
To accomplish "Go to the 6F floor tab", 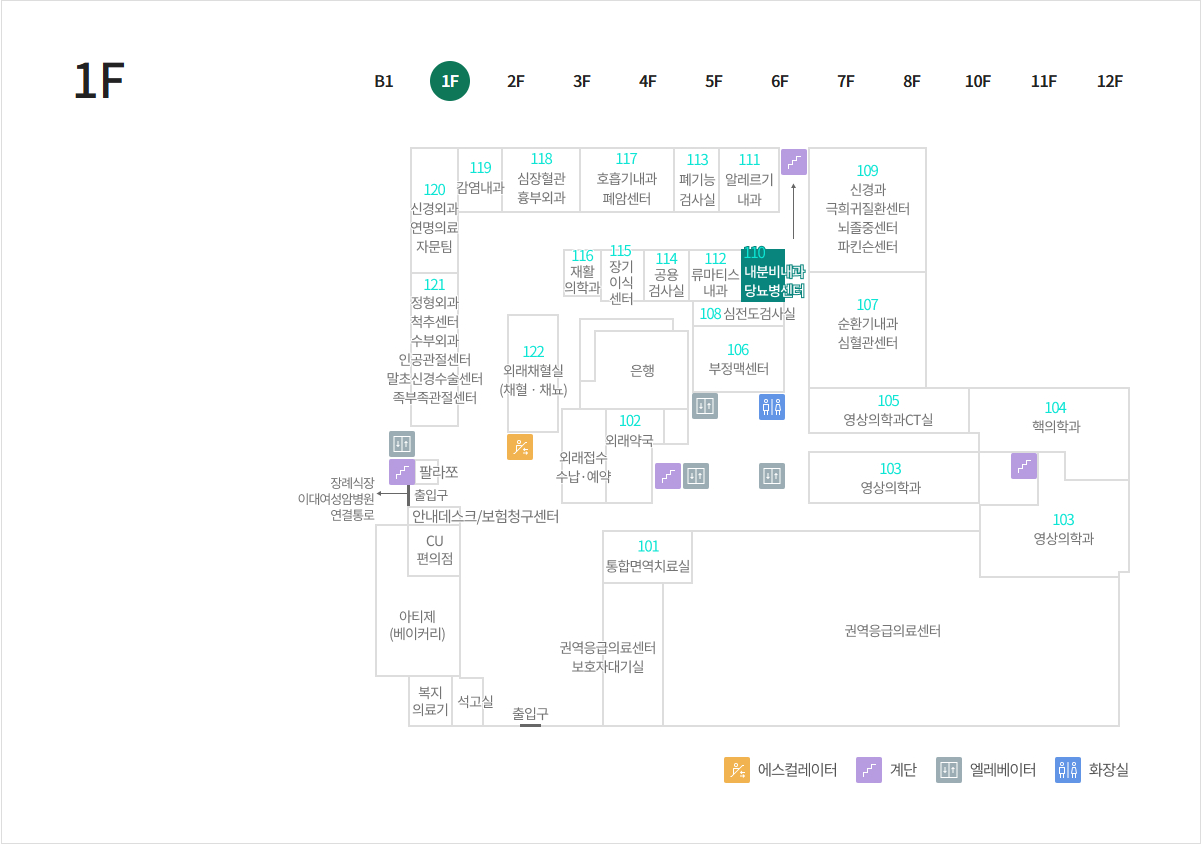I will [780, 82].
